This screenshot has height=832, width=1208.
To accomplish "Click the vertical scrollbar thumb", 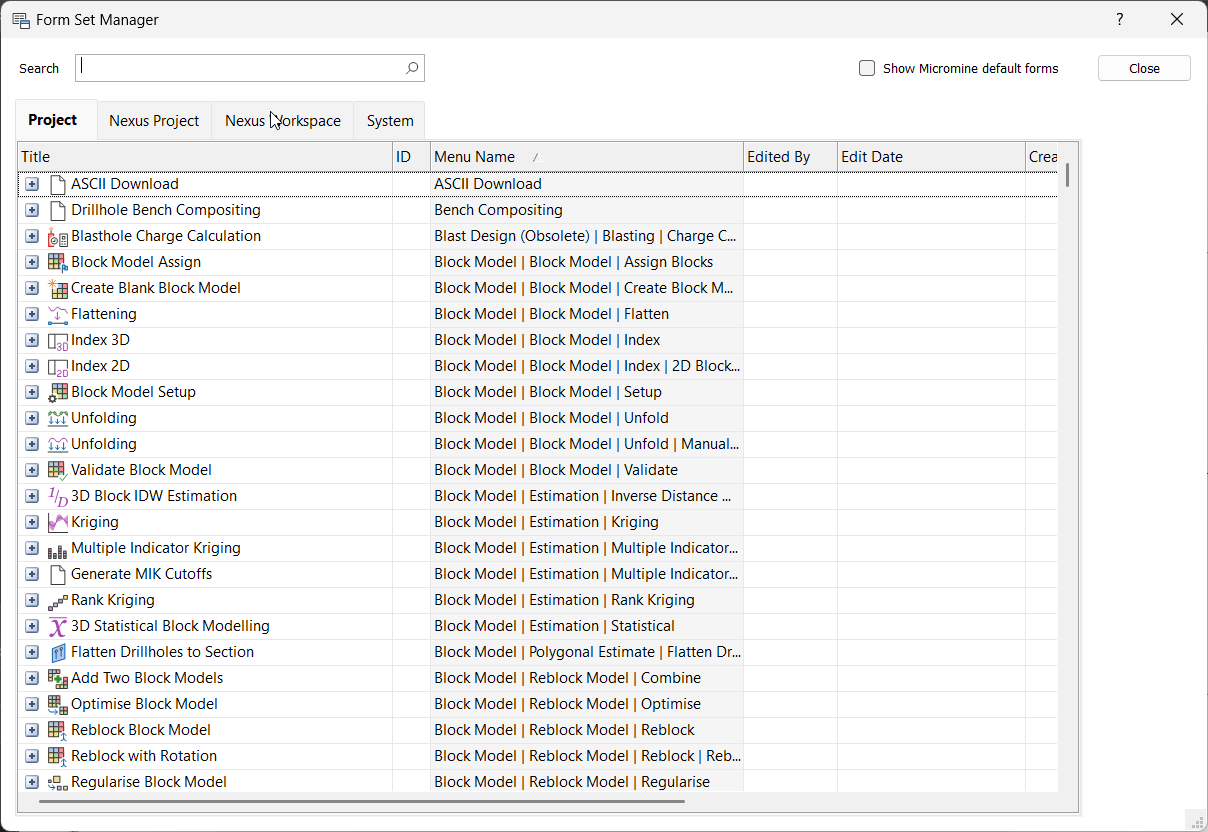I will point(1068,174).
